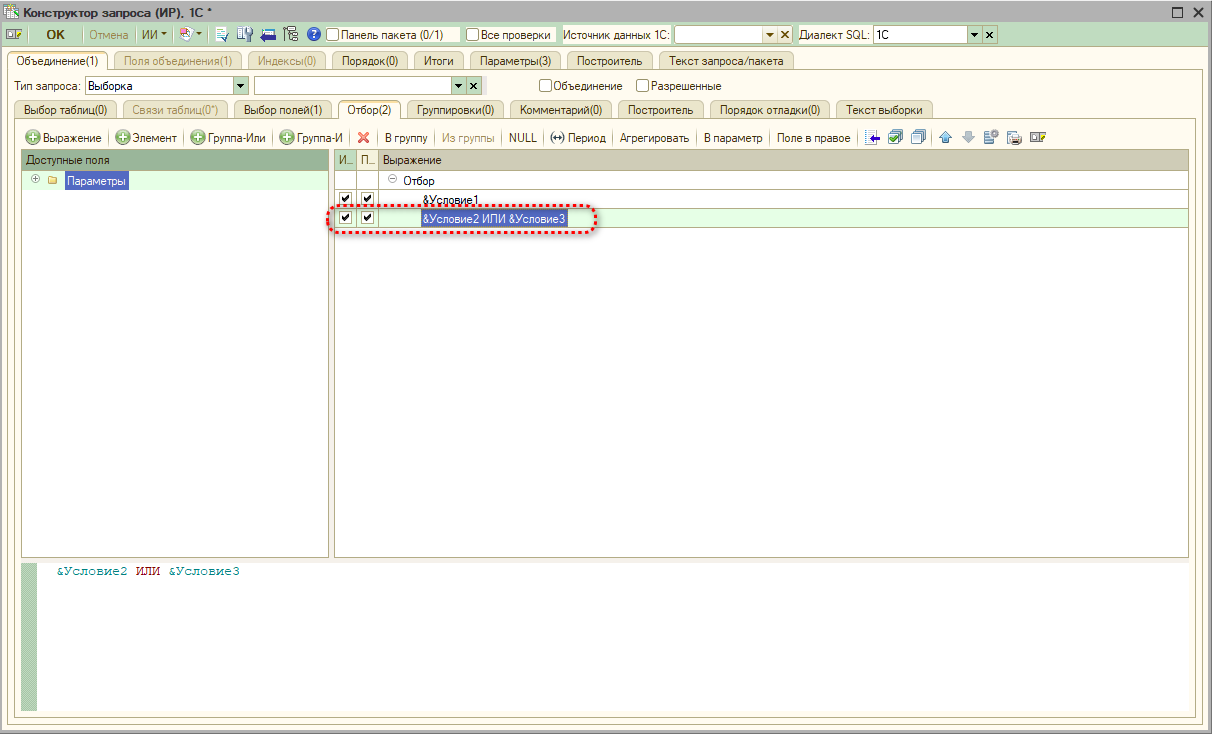
Task: Open the Диалект SQL dropdown list
Action: [x=974, y=35]
